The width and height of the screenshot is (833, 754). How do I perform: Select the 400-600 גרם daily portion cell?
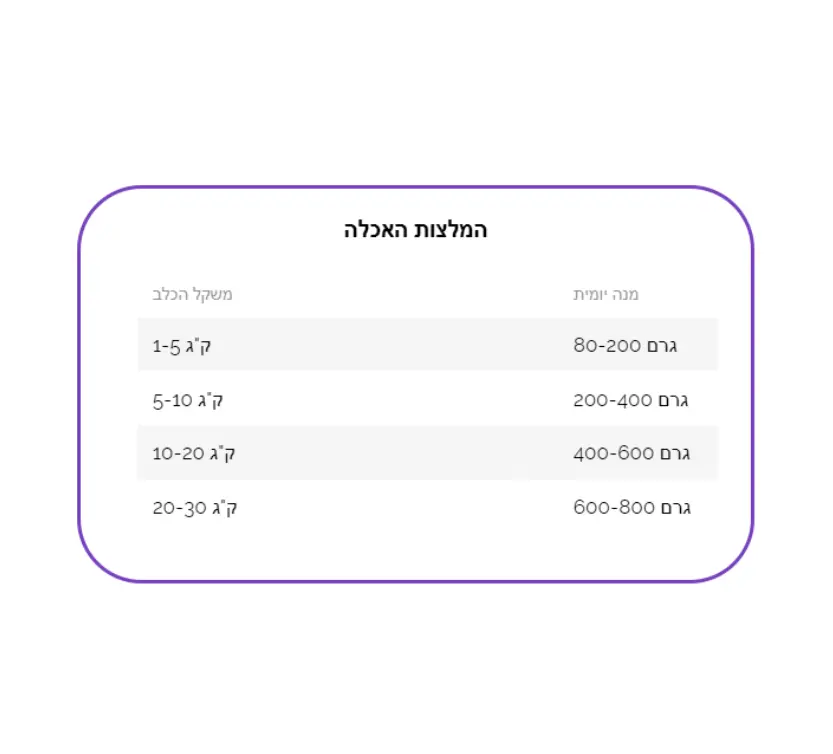pyautogui.click(x=632, y=453)
